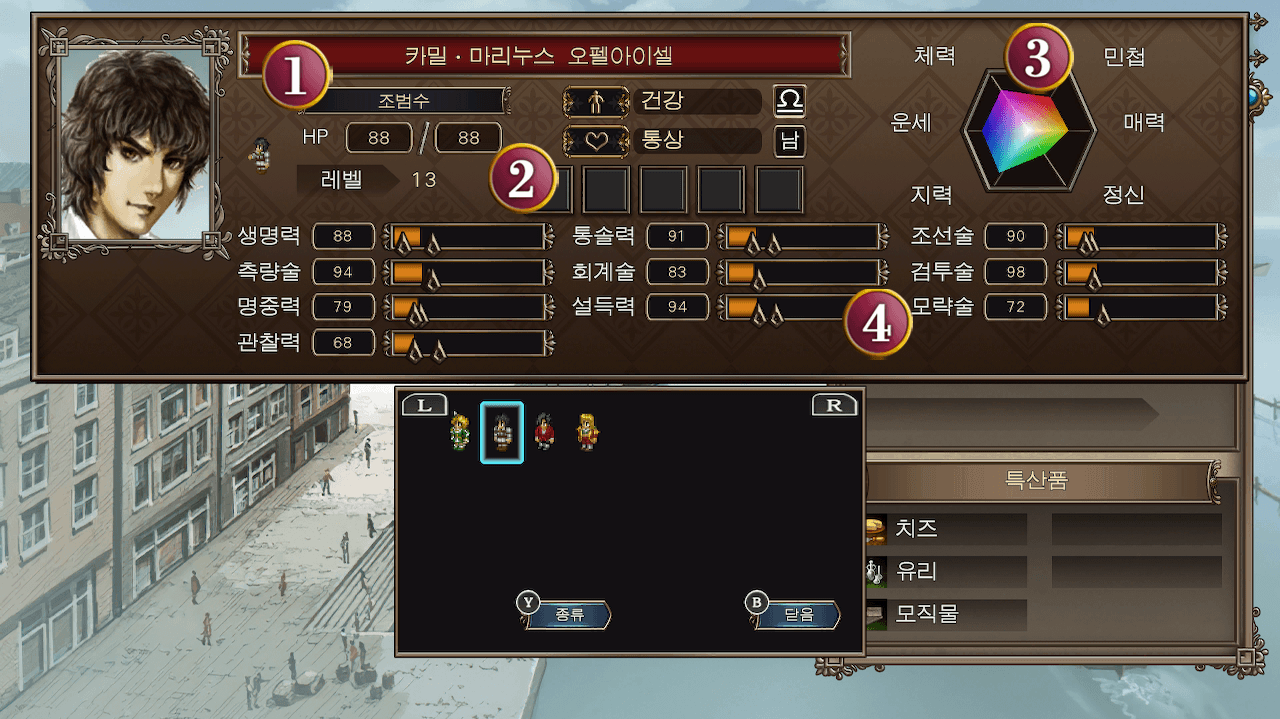Click the 검투술 skill gauge bar
This screenshot has height=719, width=1280.
click(1142, 273)
